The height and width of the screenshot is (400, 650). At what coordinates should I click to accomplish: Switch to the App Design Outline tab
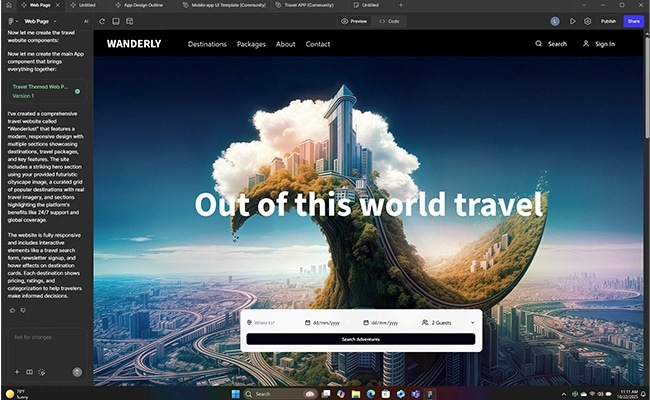[139, 5]
